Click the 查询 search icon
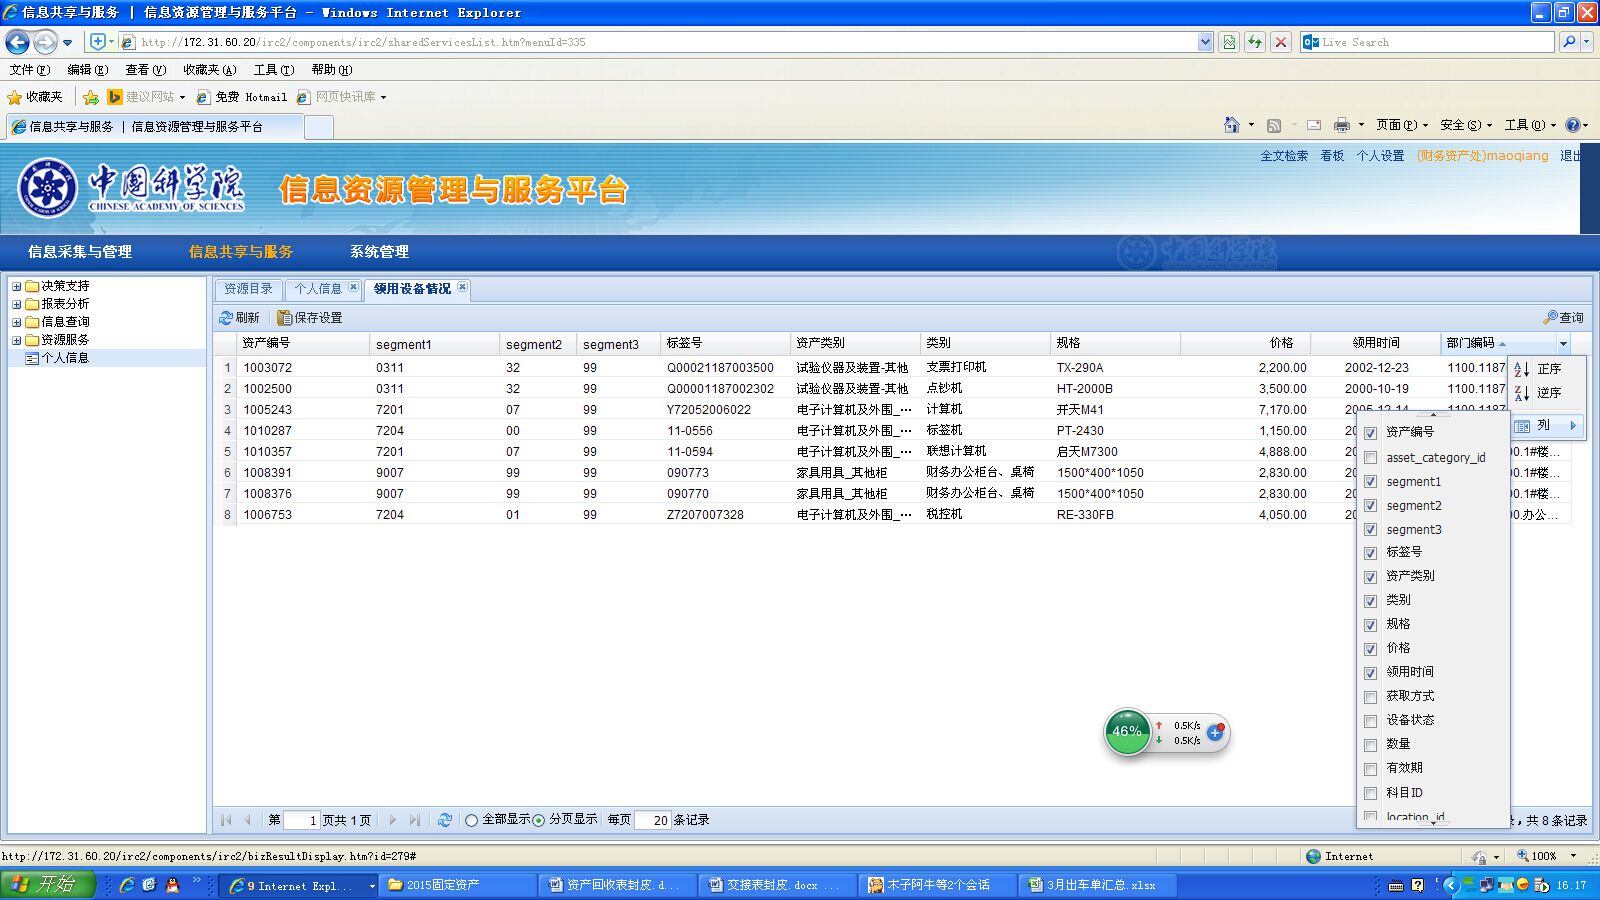 [1550, 318]
